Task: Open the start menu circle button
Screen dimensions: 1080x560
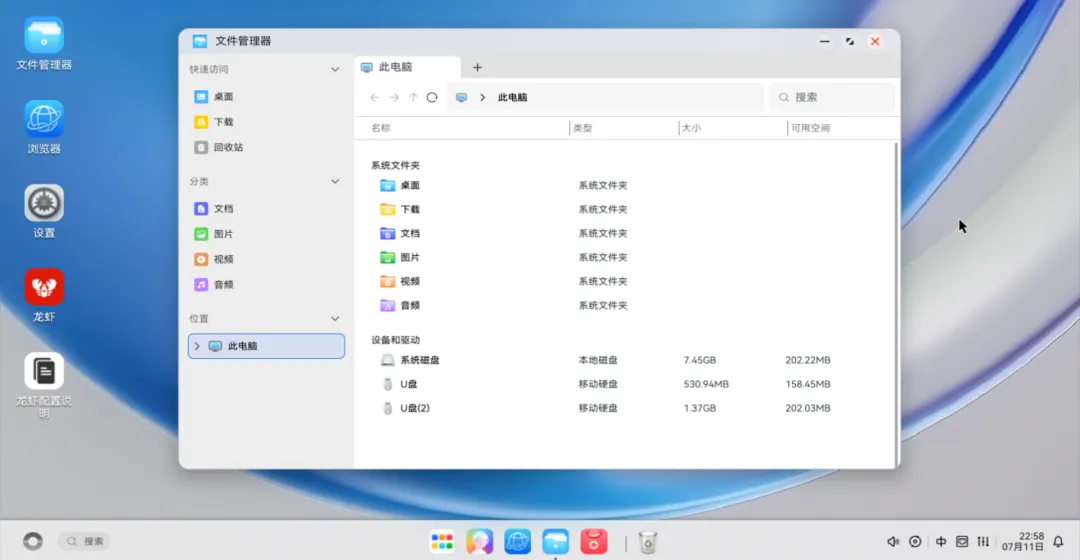Action: pos(32,541)
